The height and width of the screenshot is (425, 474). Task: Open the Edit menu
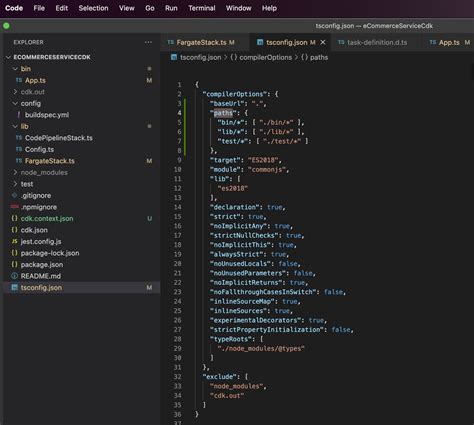[x=62, y=8]
